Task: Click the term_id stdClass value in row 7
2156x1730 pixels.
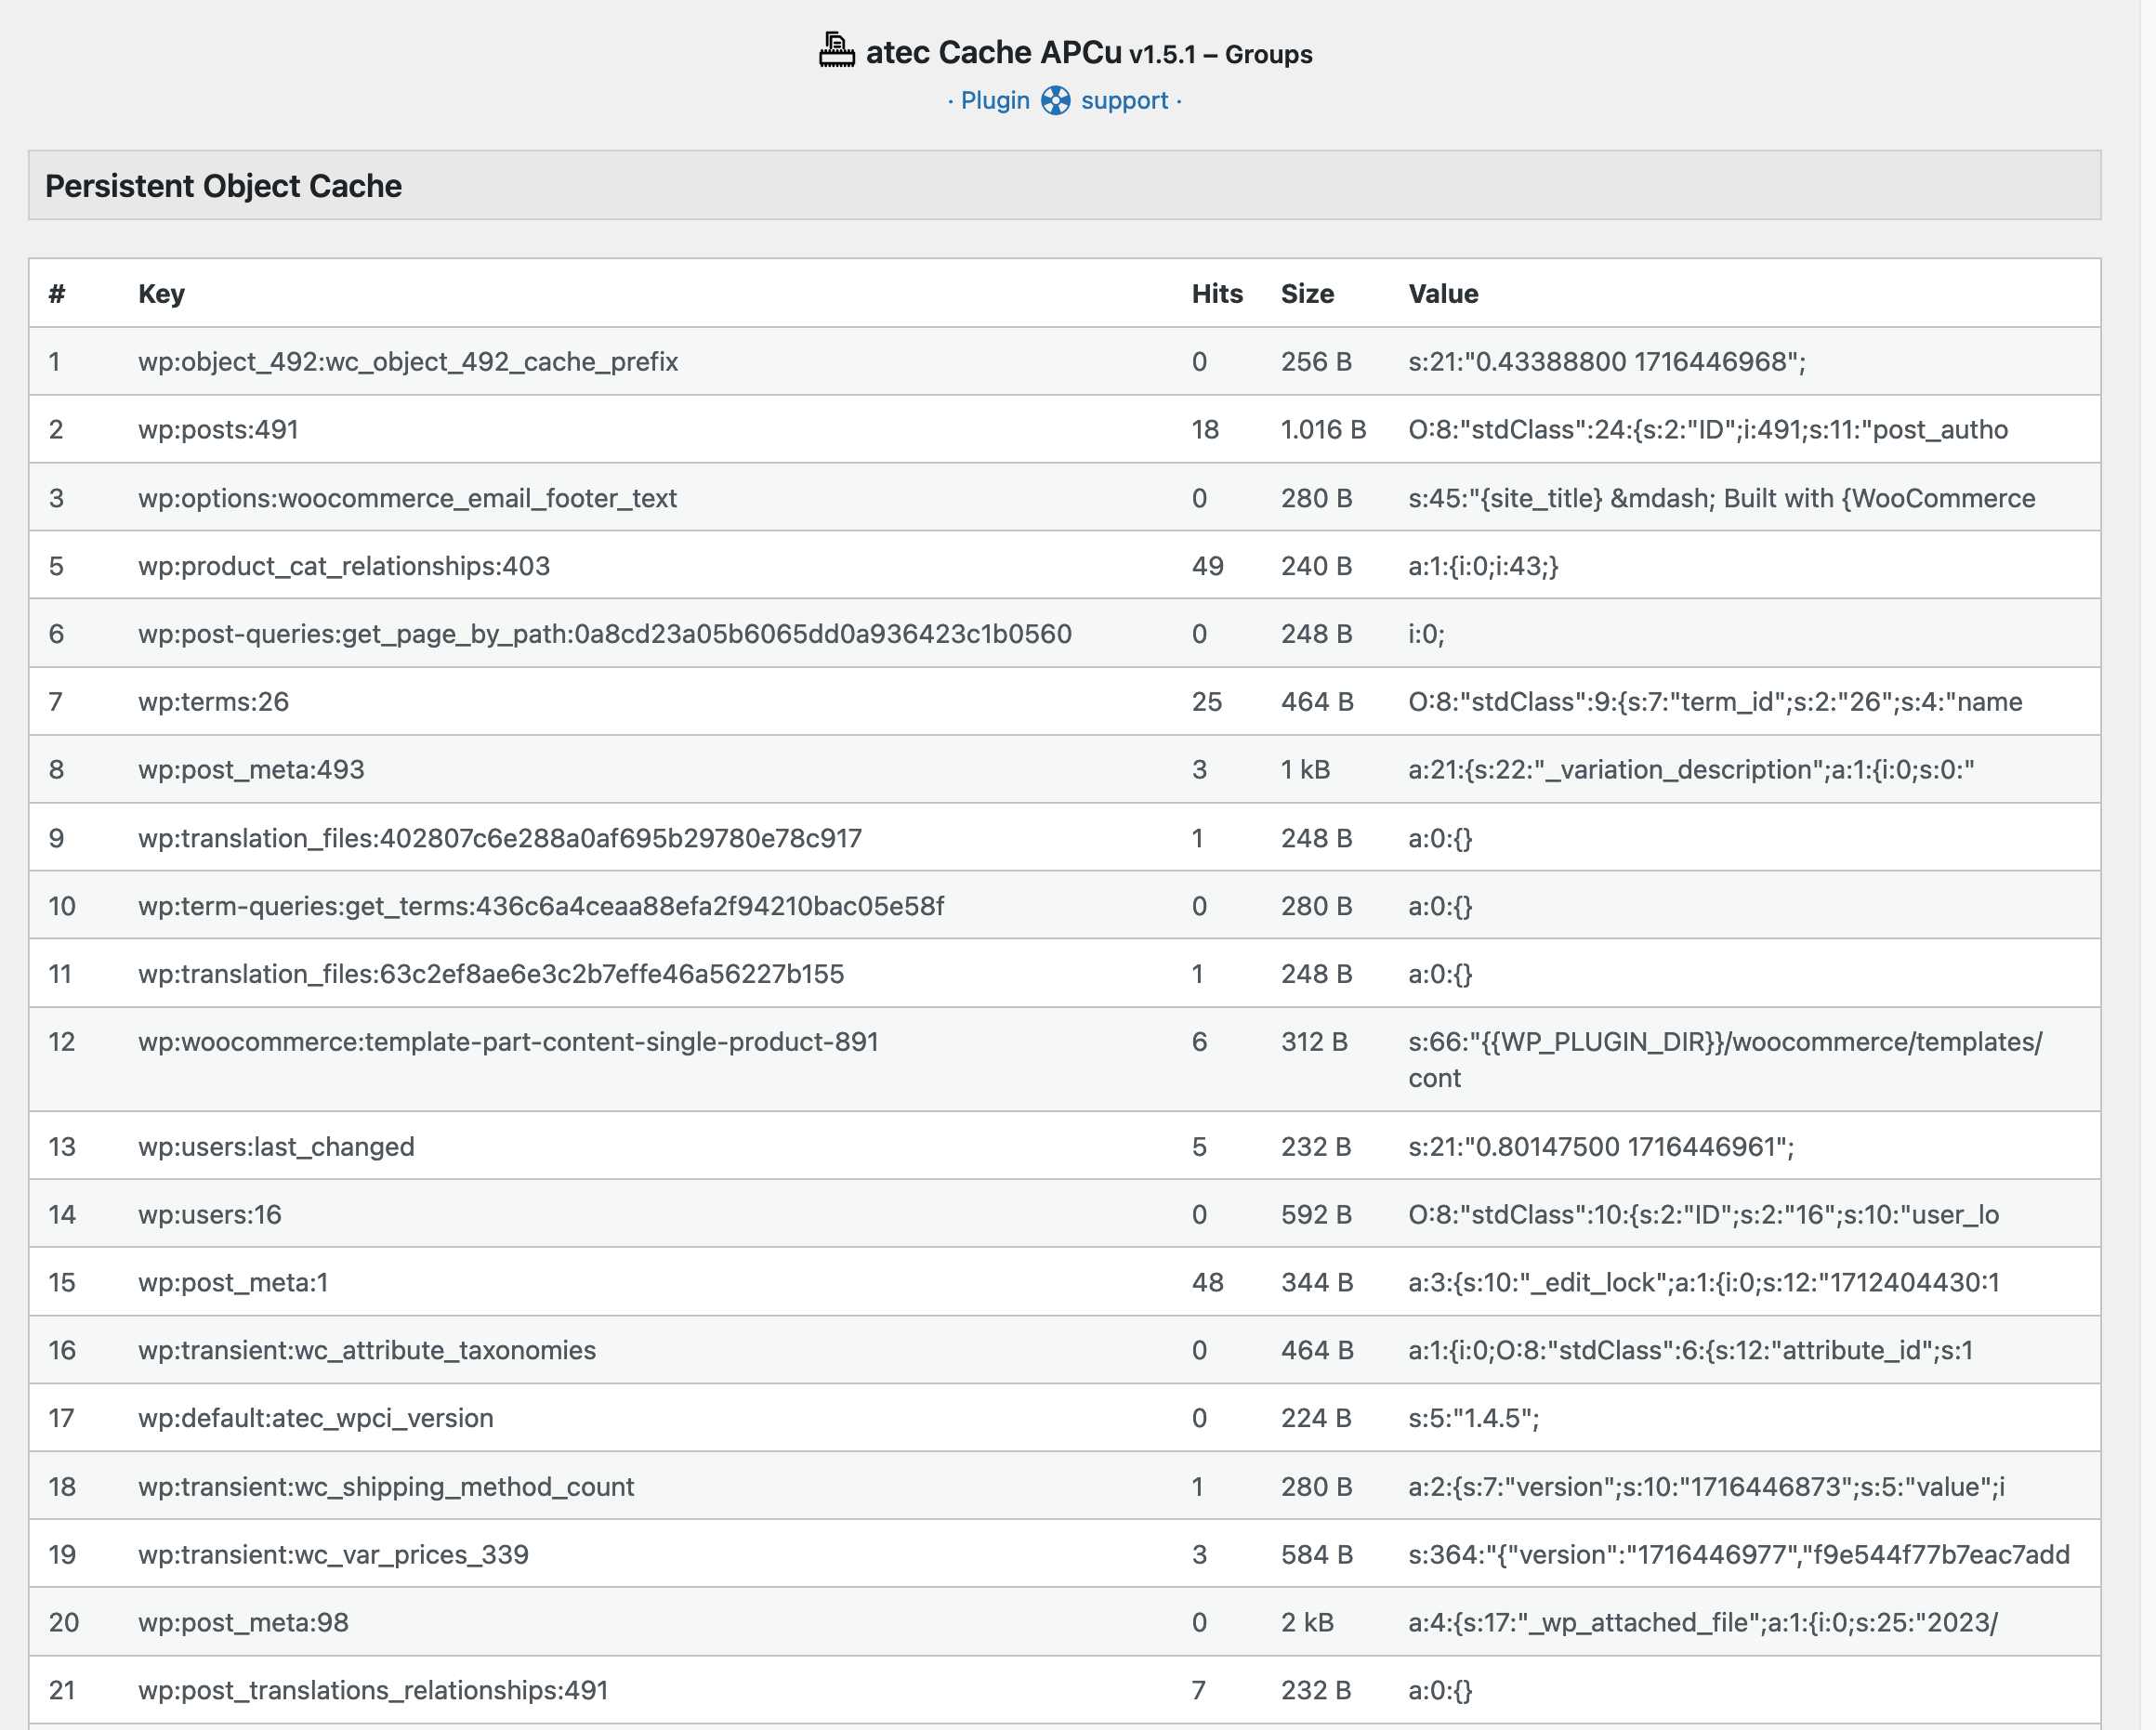Action: (1715, 702)
